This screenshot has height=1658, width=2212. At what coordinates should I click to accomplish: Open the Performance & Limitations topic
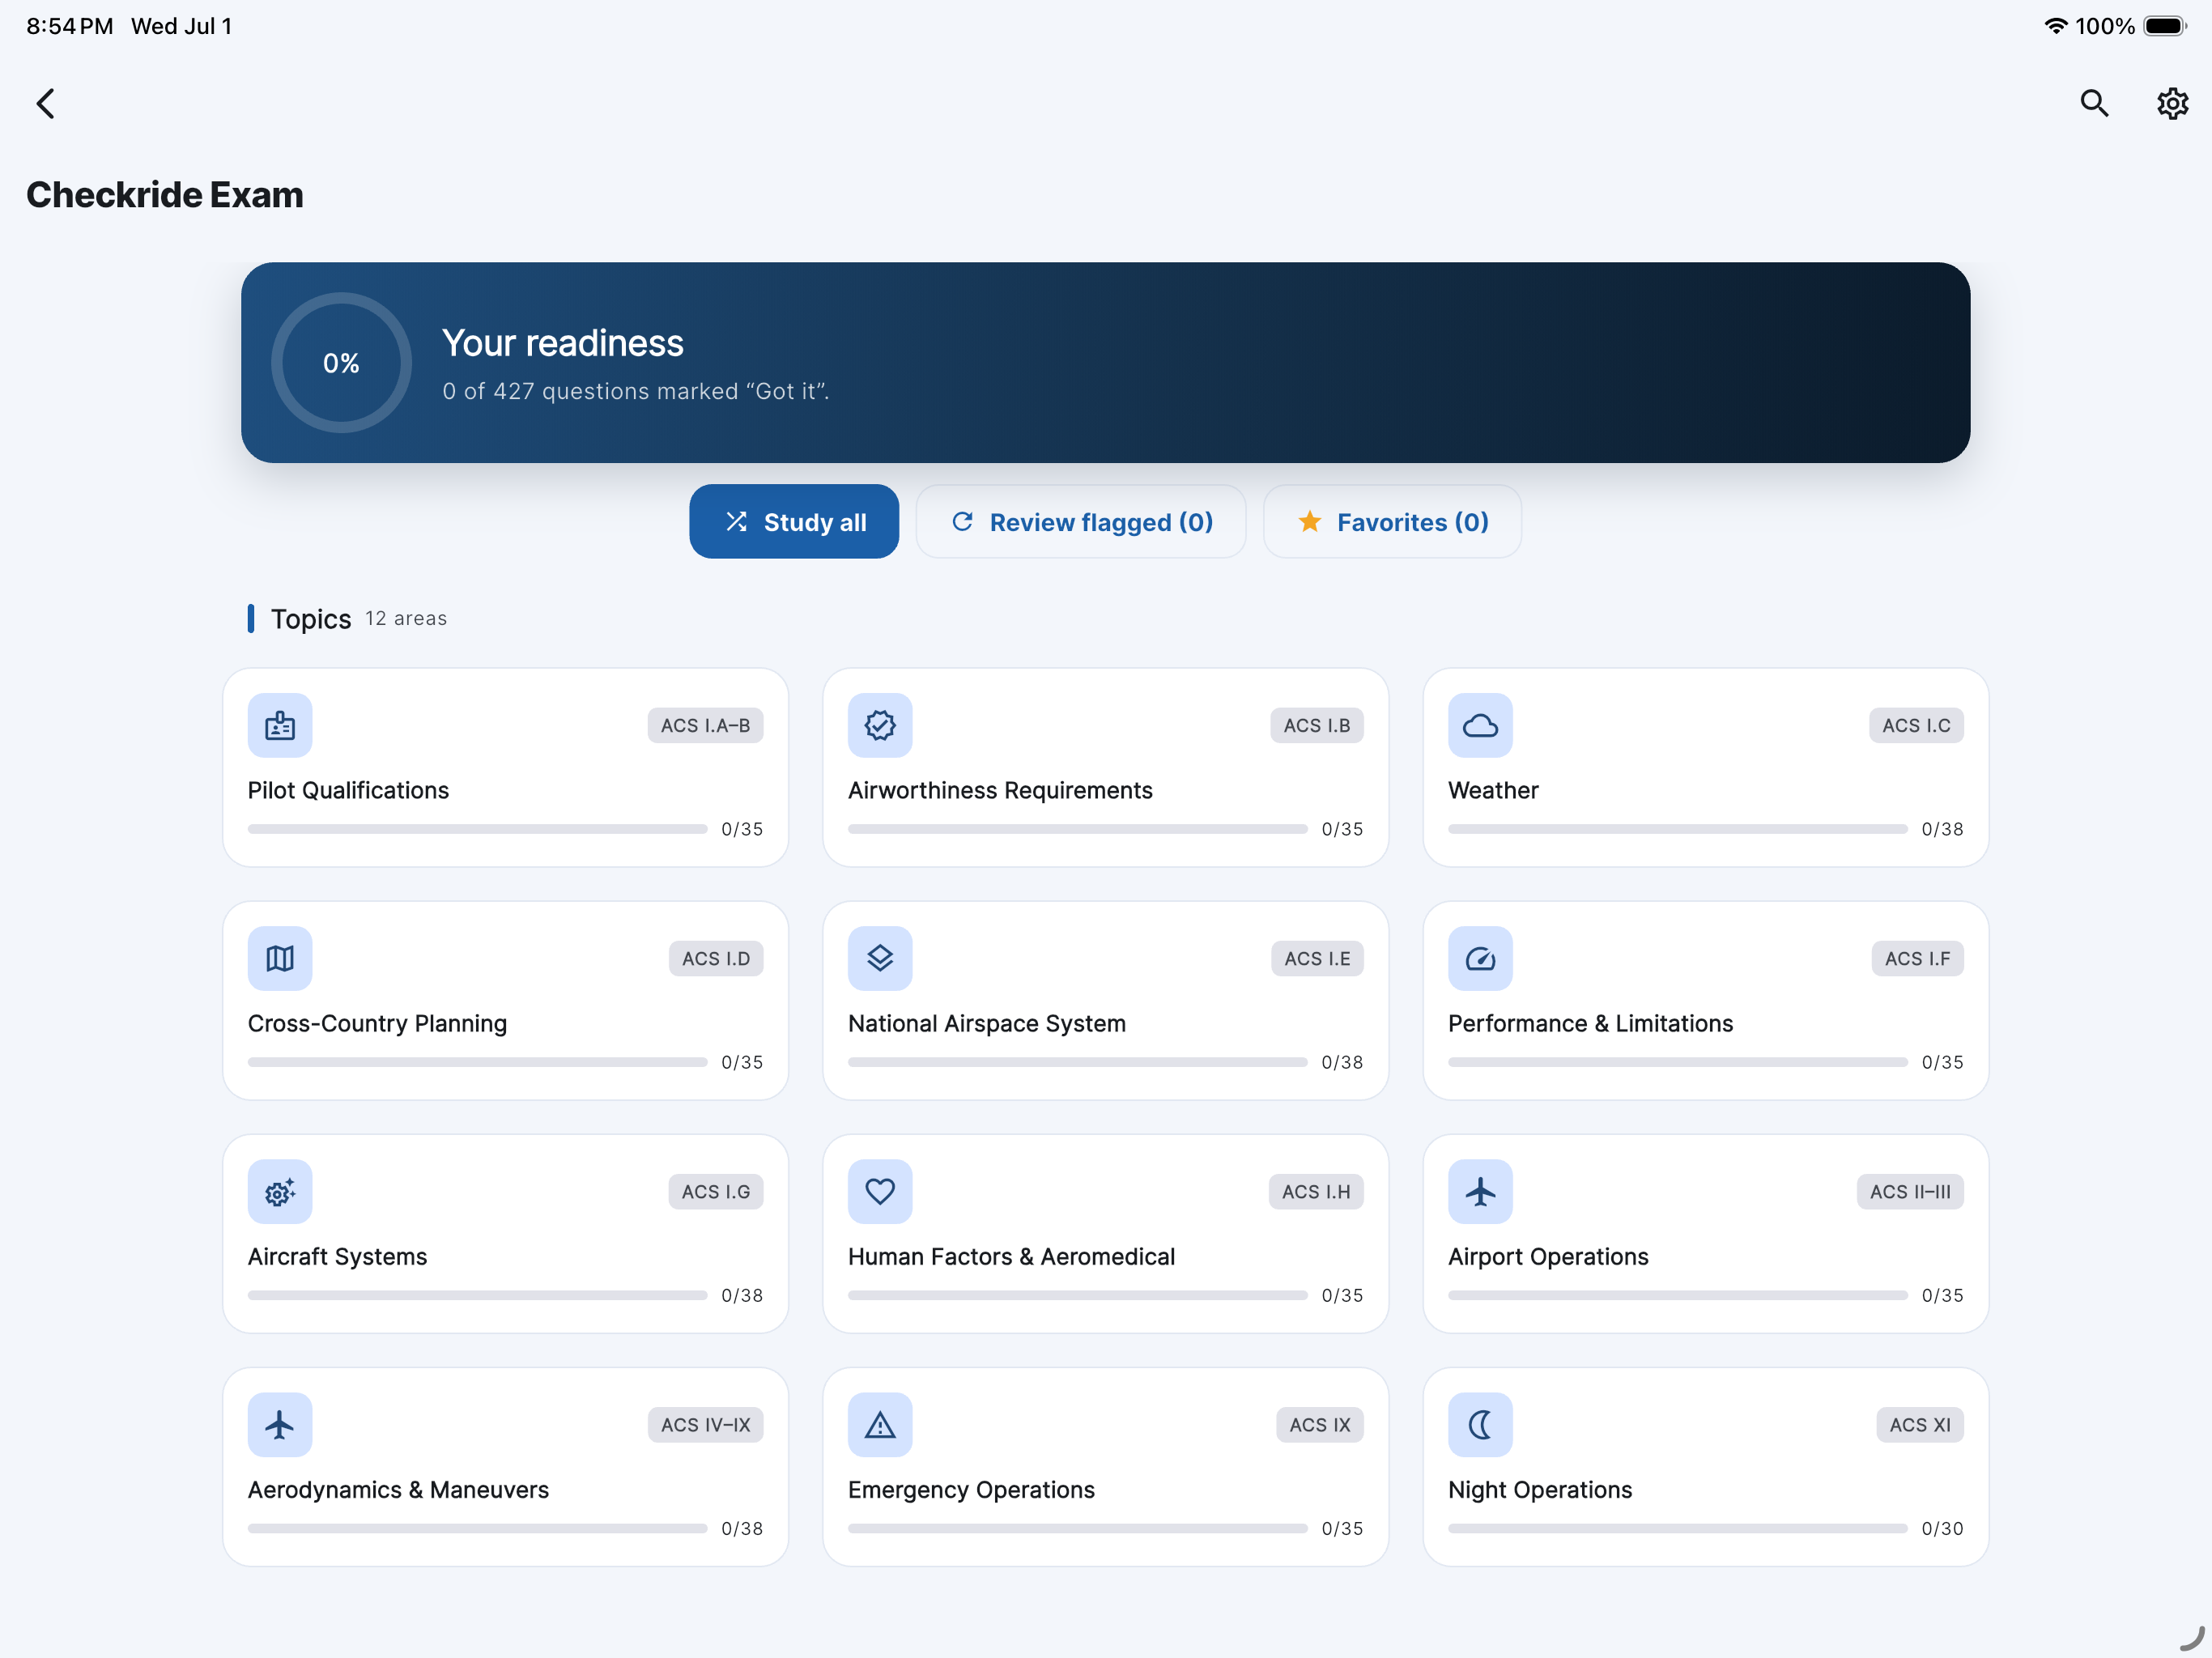(x=1706, y=1000)
